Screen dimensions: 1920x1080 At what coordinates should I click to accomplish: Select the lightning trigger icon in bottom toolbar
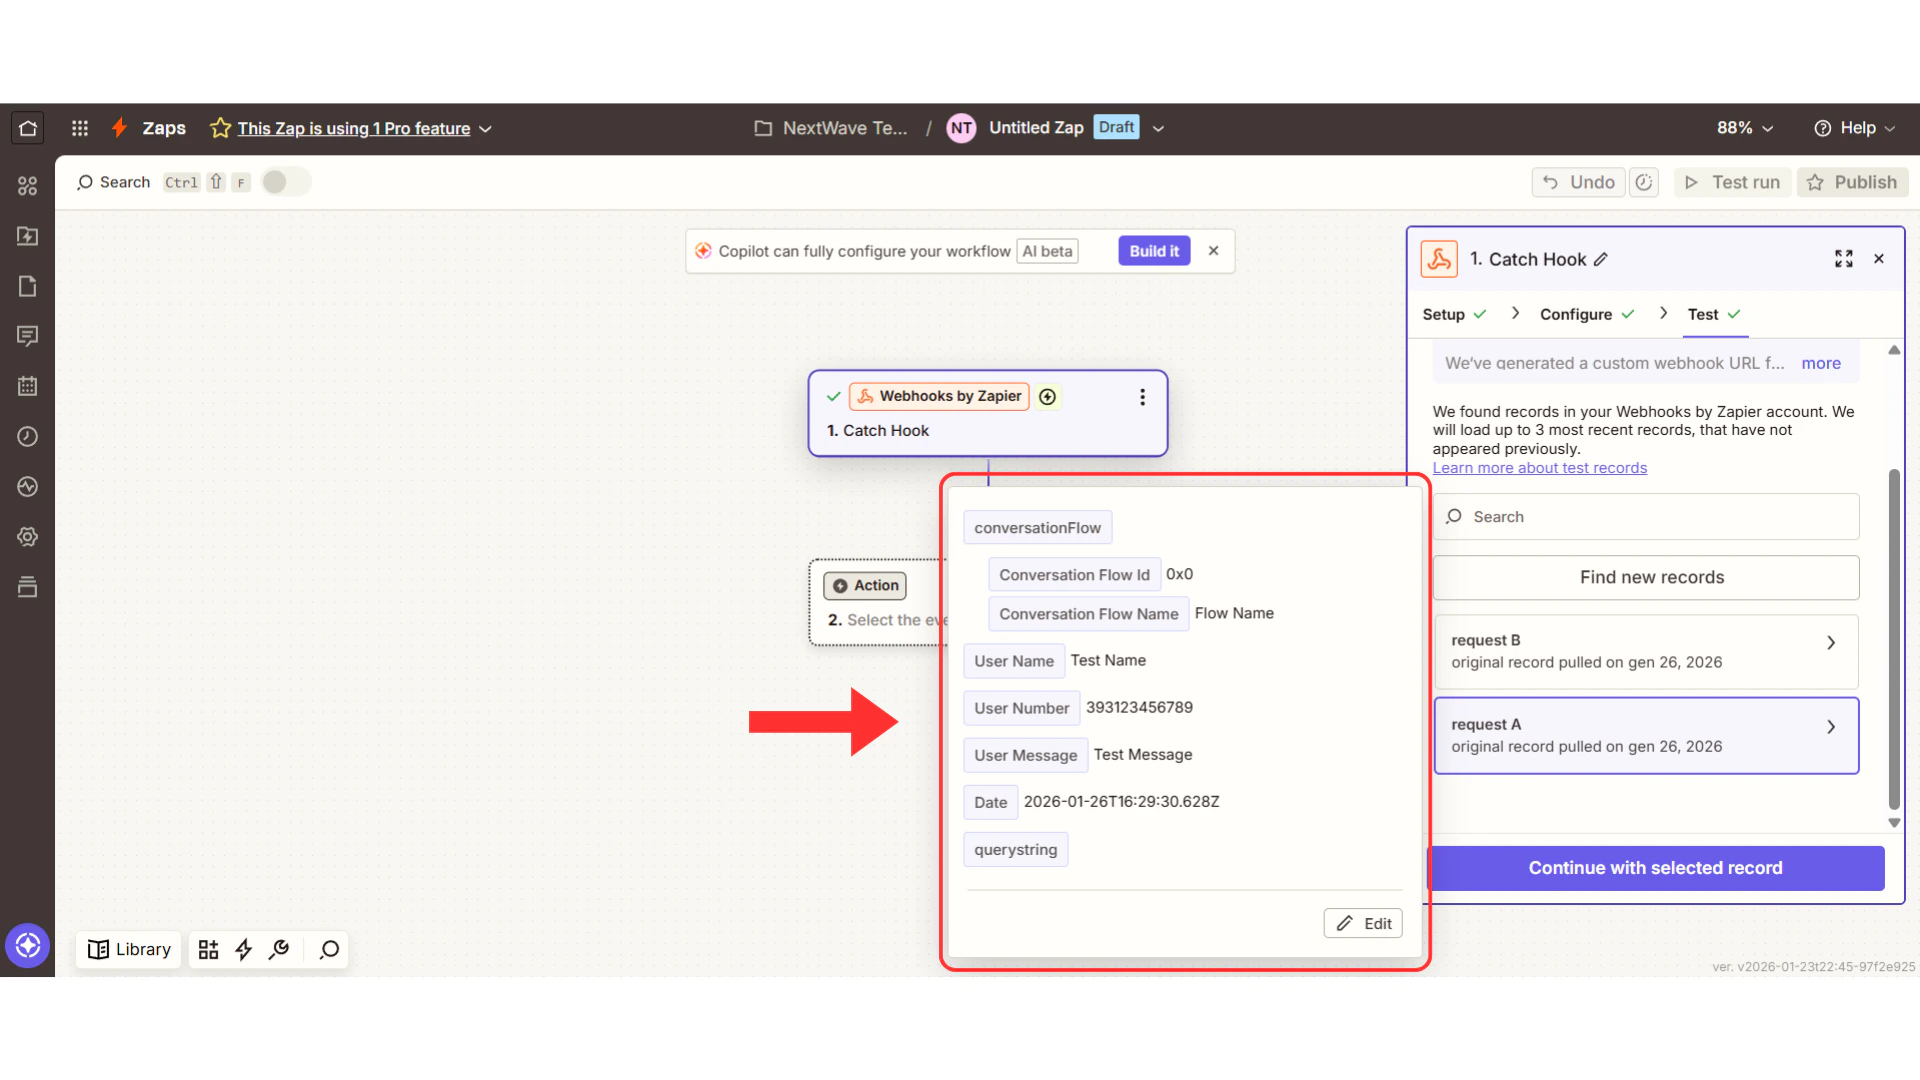(x=244, y=949)
